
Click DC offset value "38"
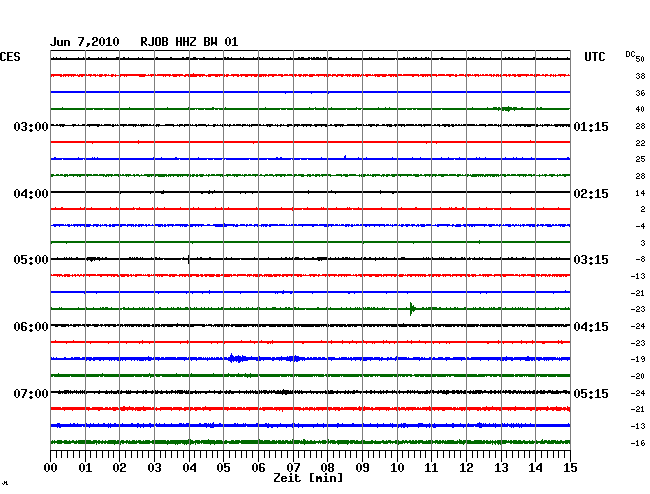click(640, 76)
